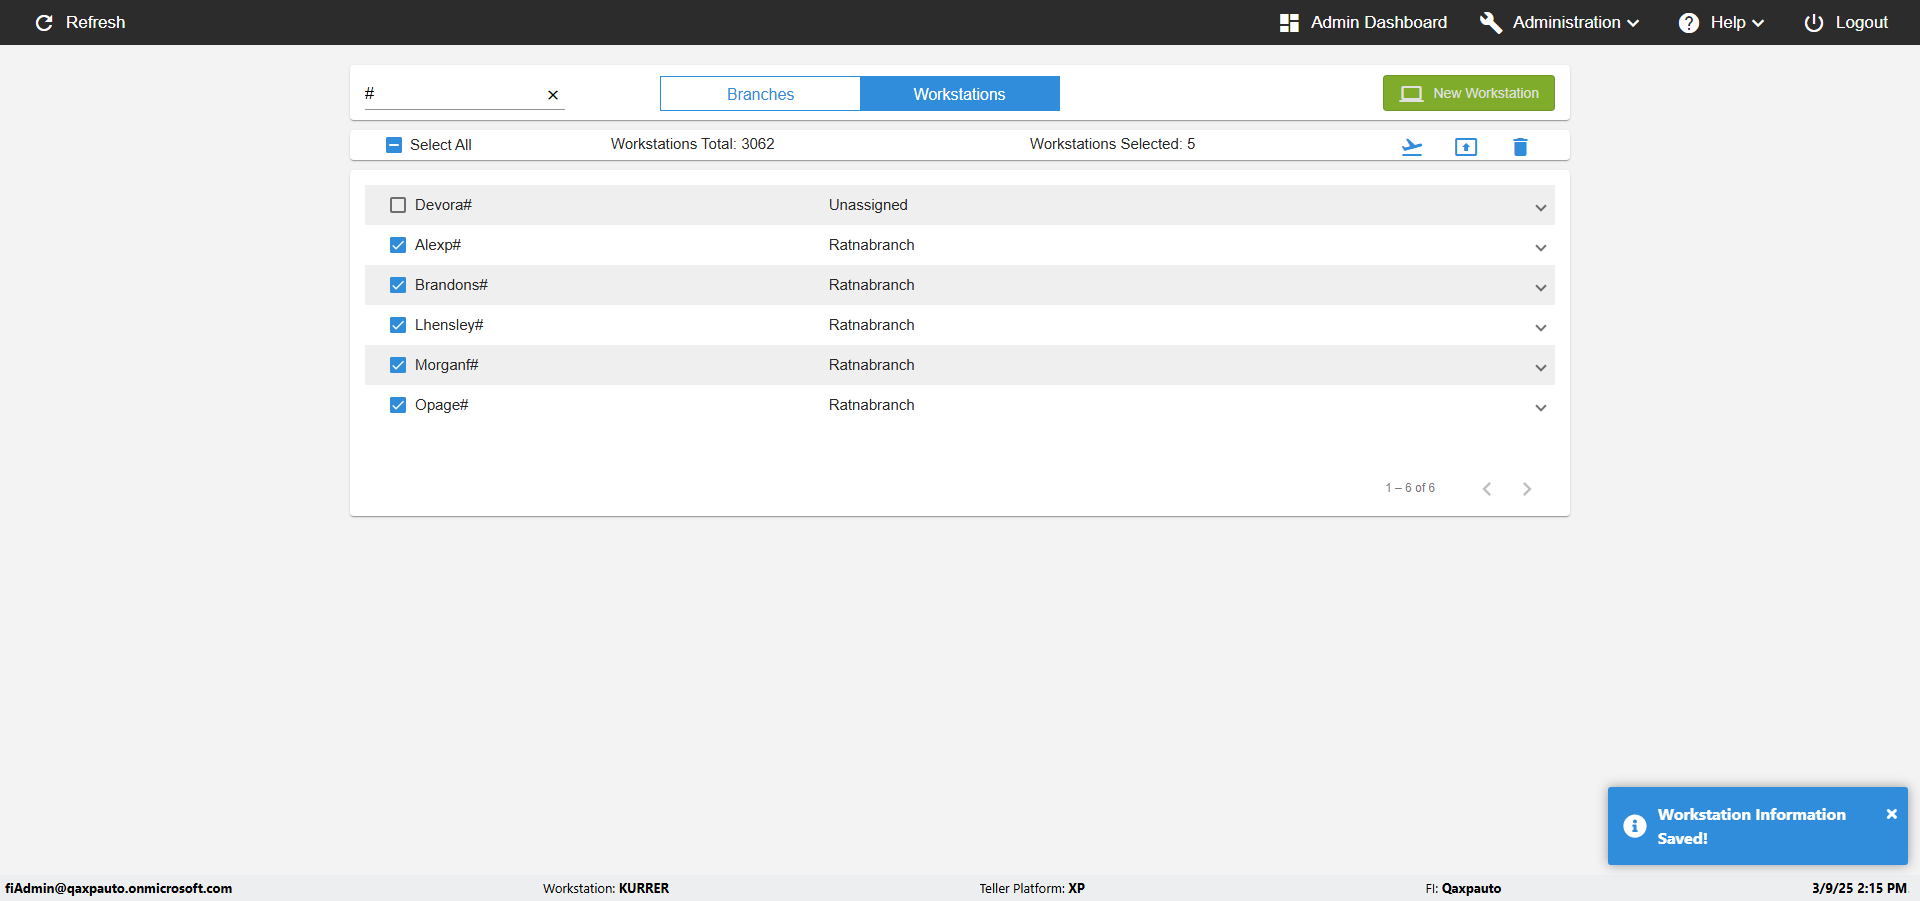Viewport: 1920px width, 901px height.
Task: Click the Help question mark icon
Action: coord(1688,22)
